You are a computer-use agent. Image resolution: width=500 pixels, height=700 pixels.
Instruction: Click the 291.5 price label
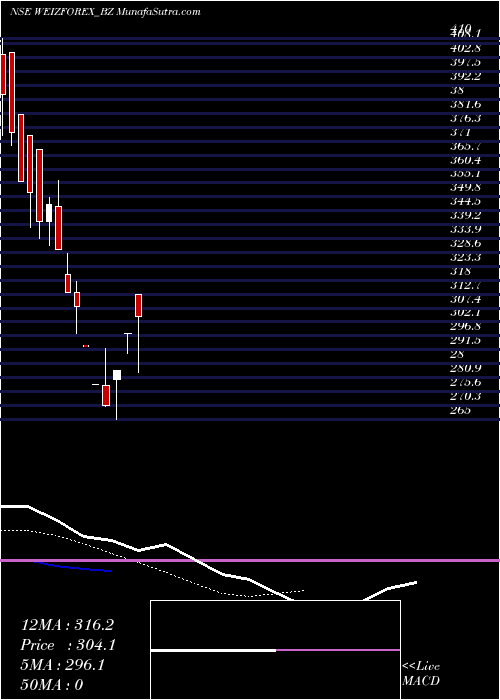[x=465, y=340]
